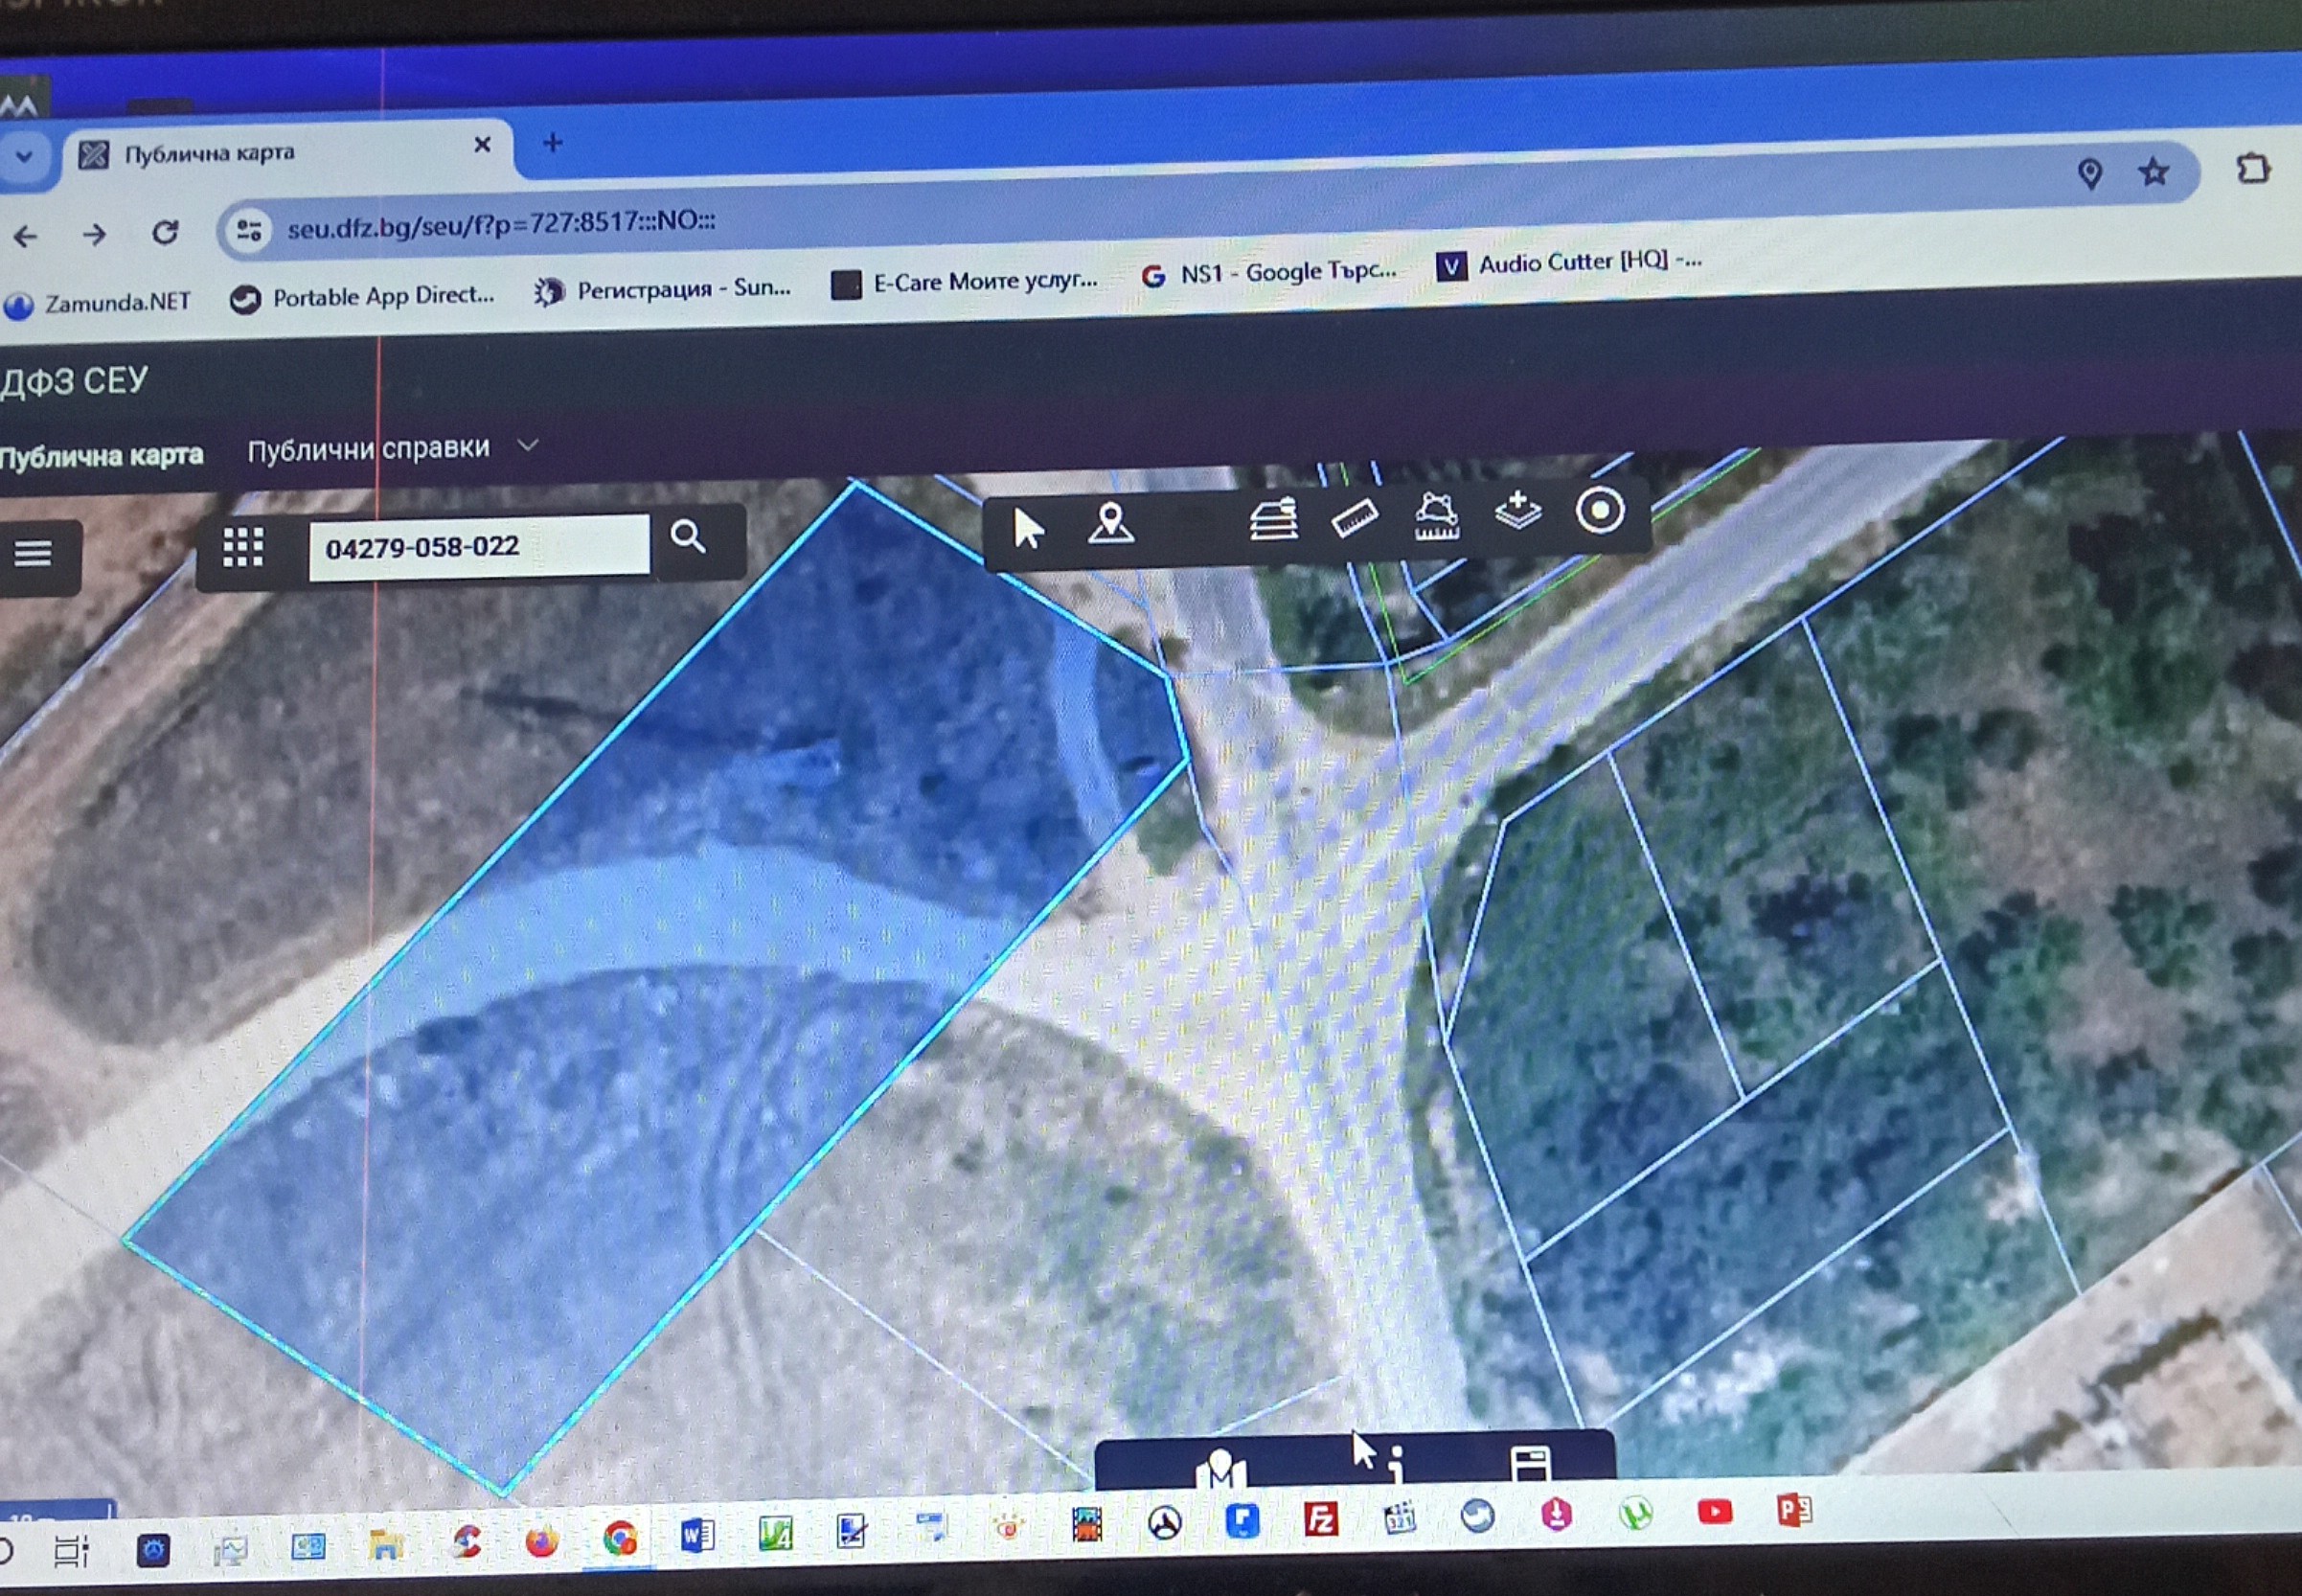Bookmark this page with the star
Screen dimensions: 2302x1596
(2153, 172)
